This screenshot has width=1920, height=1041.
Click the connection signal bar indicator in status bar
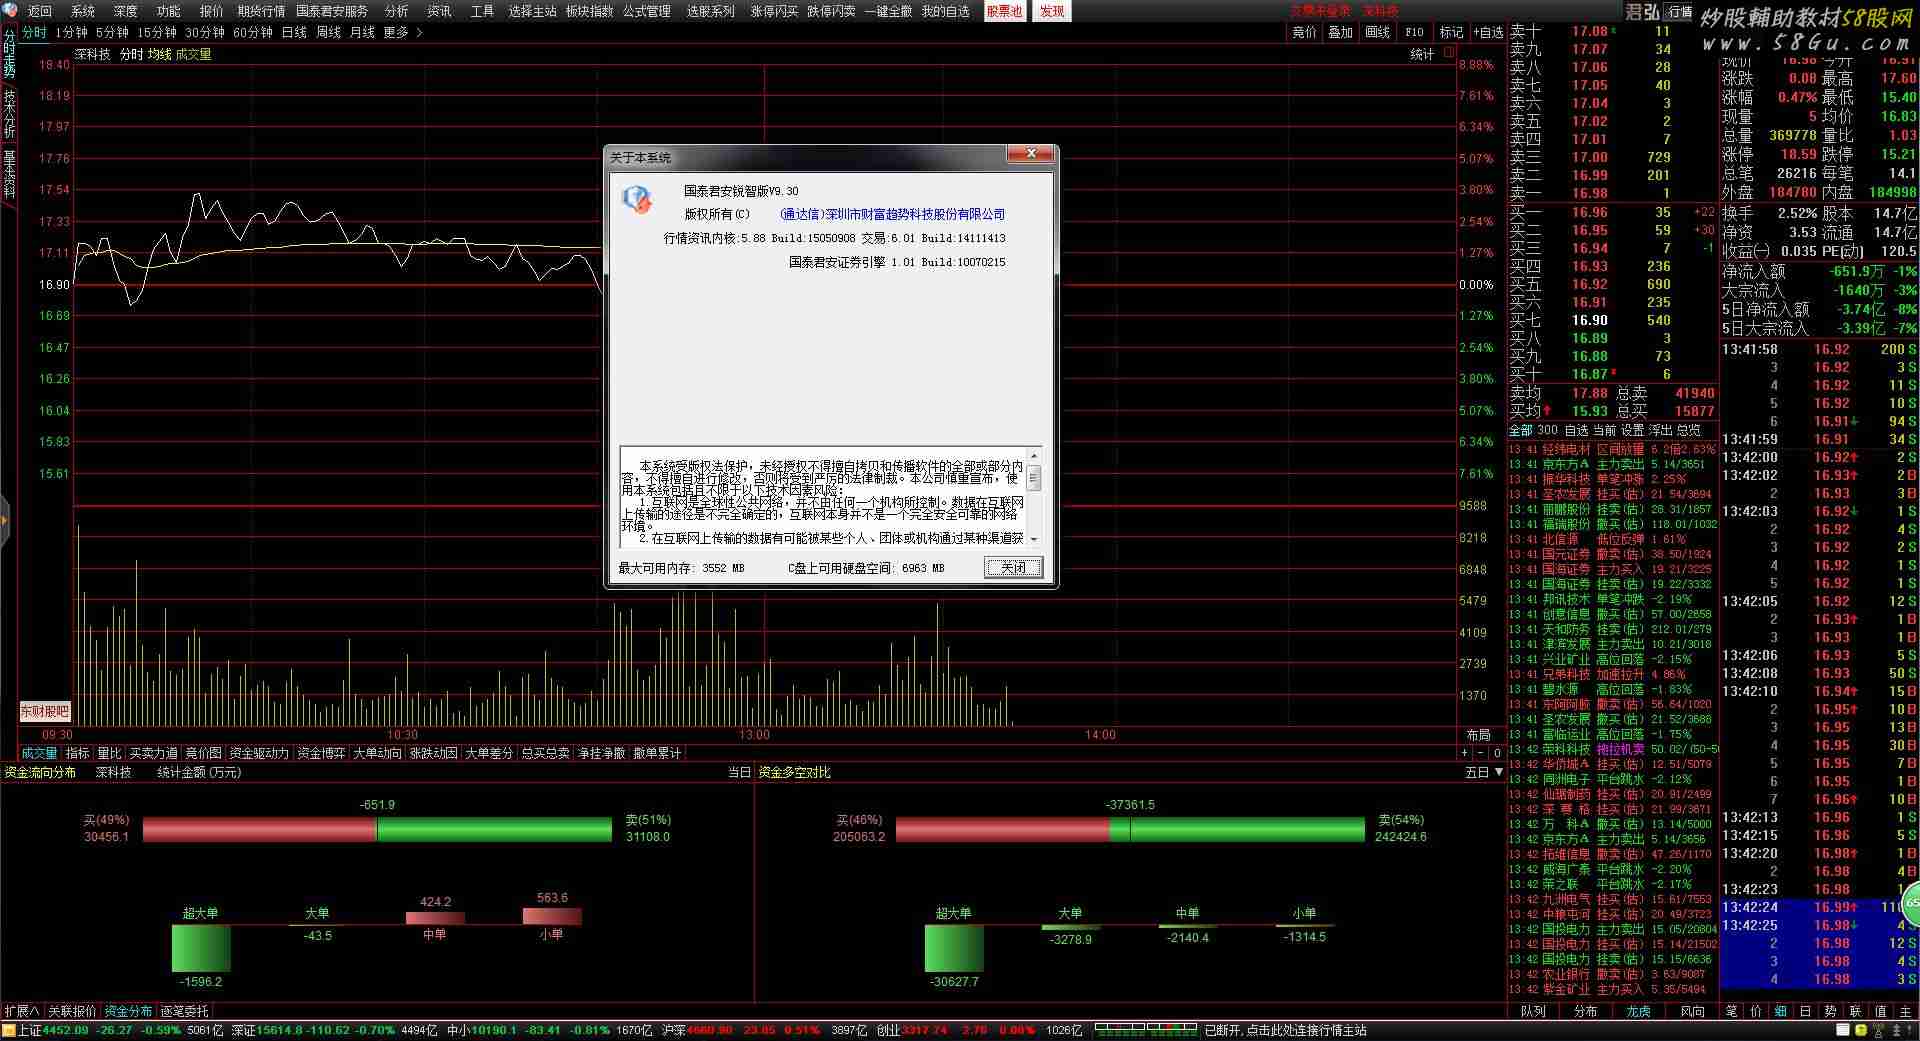pos(1146,1030)
